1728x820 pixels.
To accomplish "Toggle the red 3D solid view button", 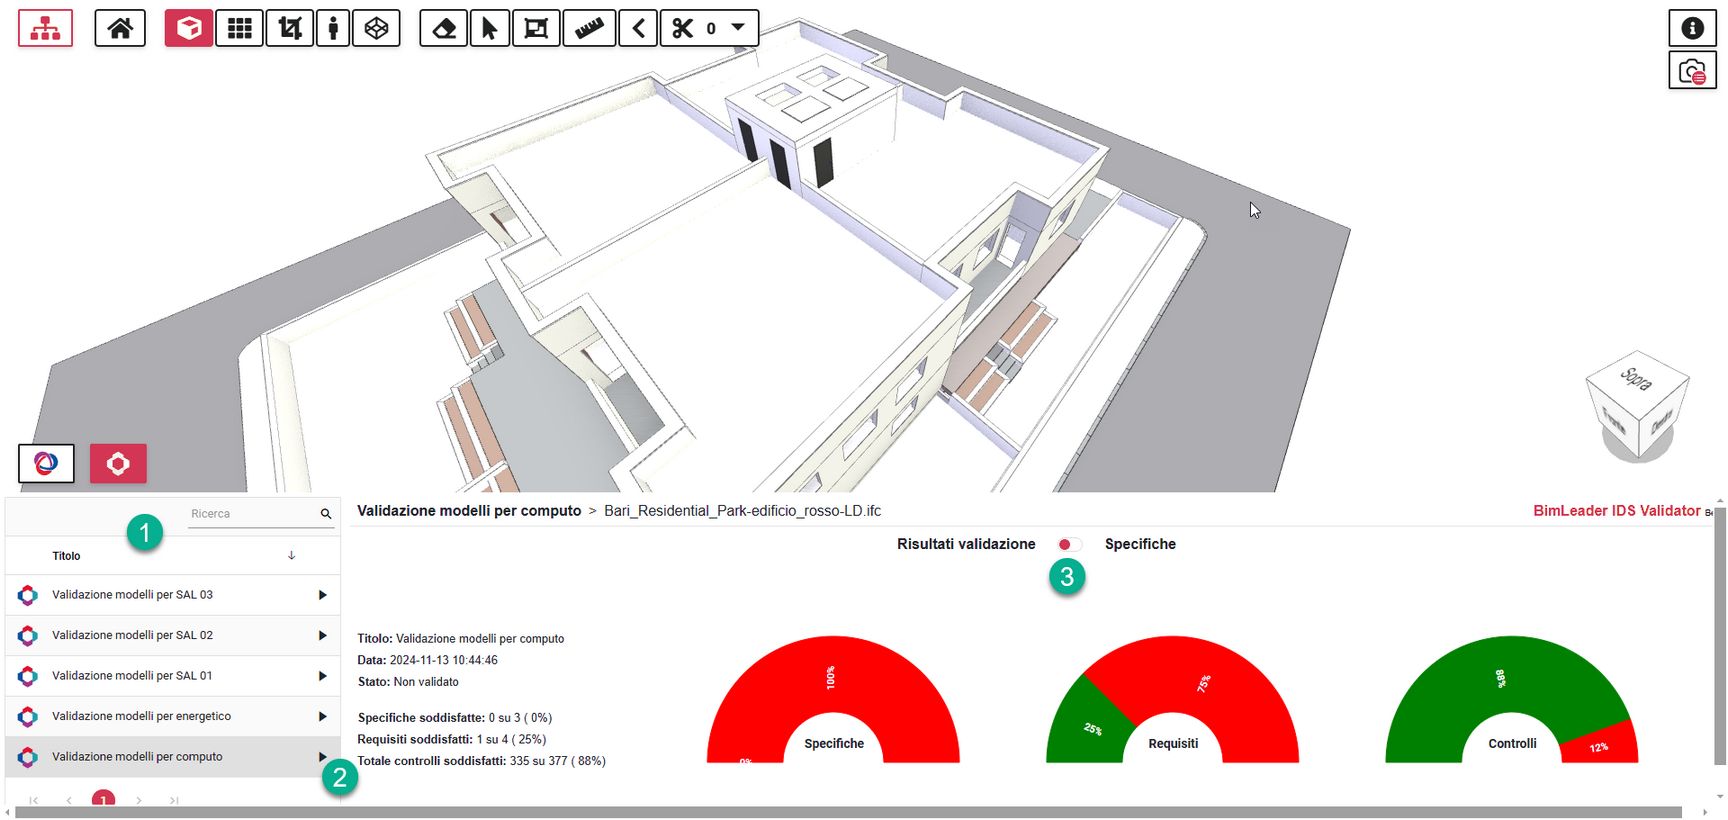I will click(x=189, y=28).
